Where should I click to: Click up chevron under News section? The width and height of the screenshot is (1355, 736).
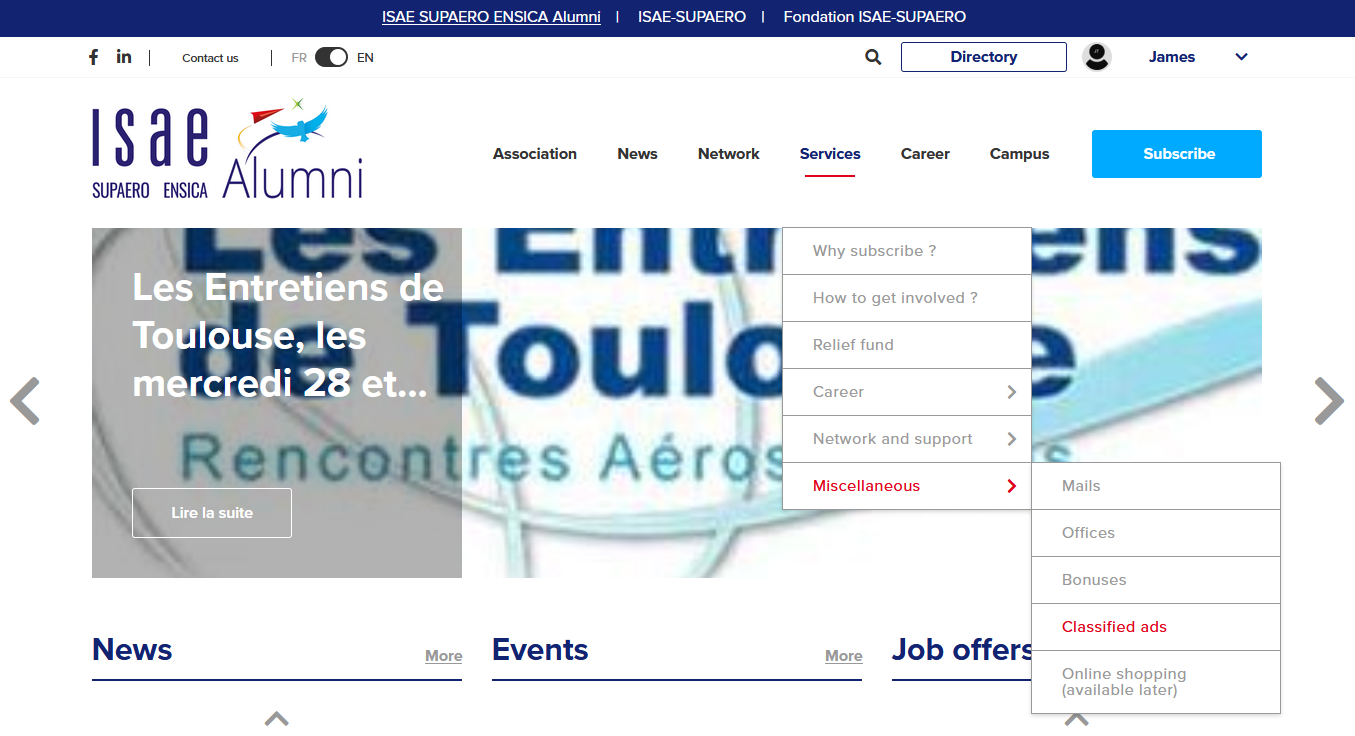coord(277,718)
